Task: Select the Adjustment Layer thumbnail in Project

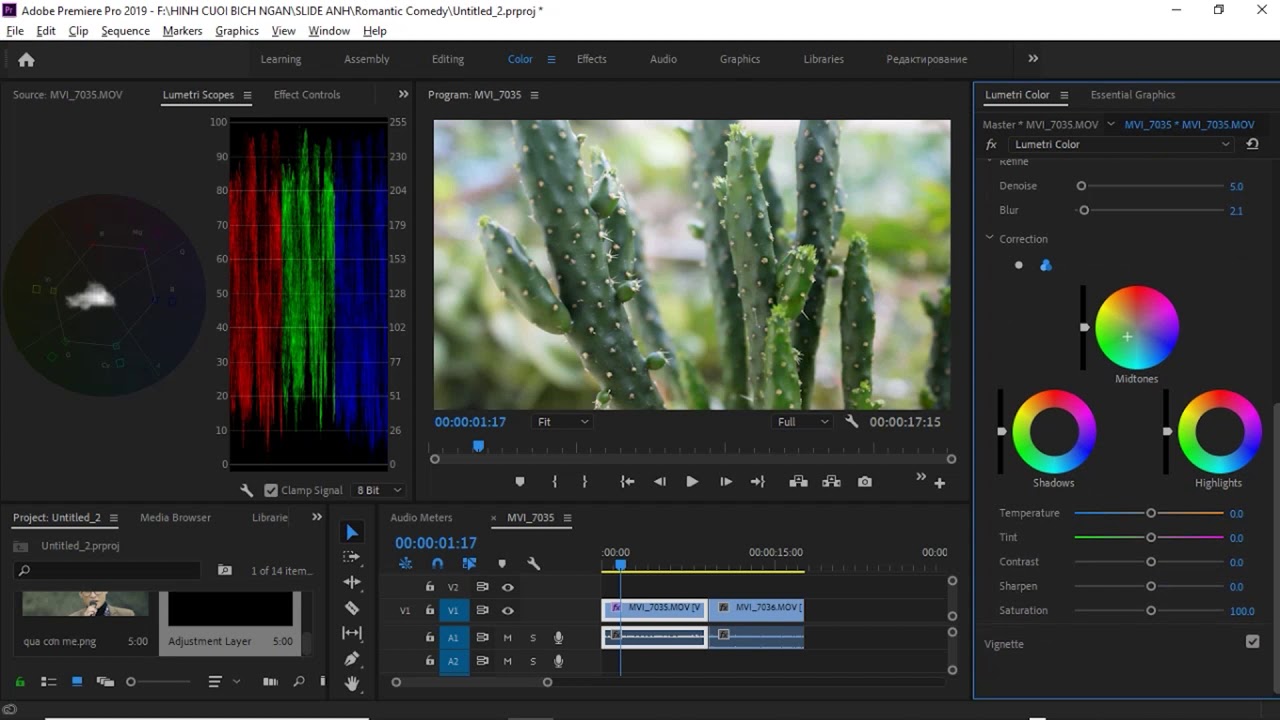Action: pos(230,610)
